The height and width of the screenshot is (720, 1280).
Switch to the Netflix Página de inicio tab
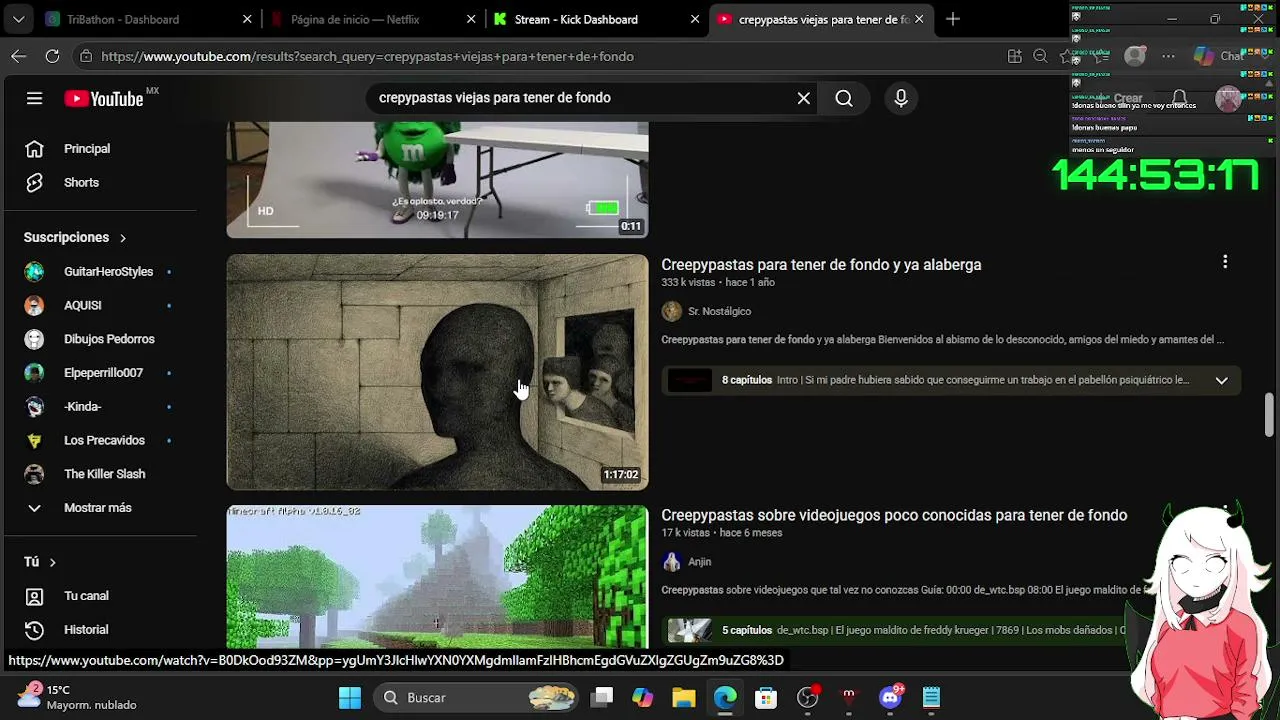click(x=369, y=19)
